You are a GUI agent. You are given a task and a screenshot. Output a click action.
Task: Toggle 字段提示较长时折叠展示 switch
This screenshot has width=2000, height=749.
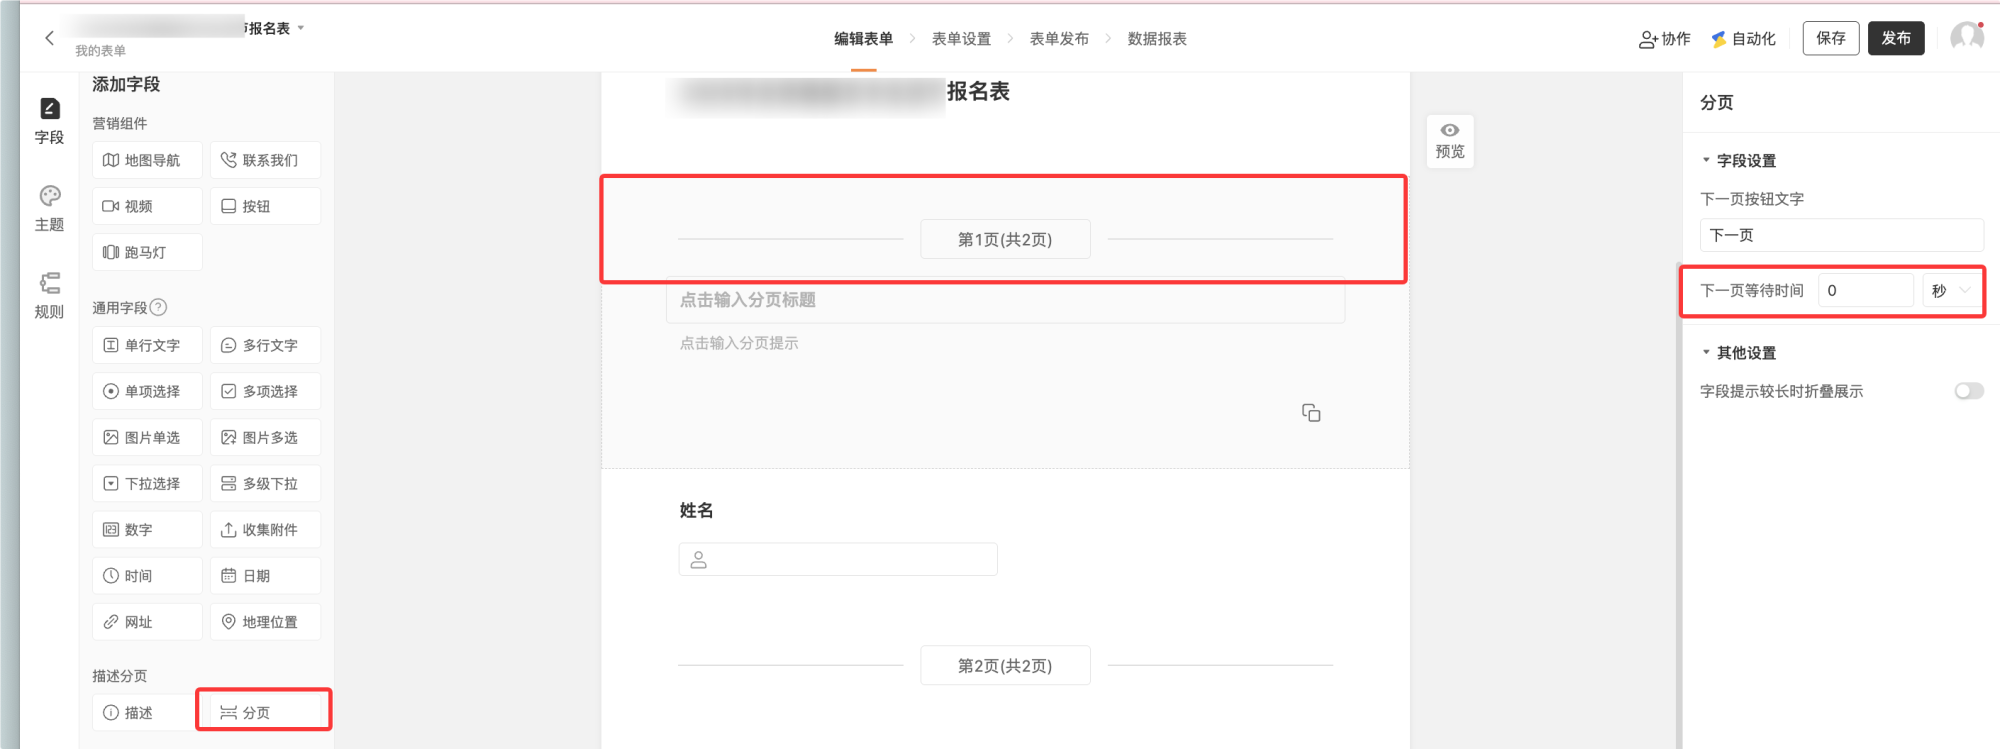(1969, 391)
